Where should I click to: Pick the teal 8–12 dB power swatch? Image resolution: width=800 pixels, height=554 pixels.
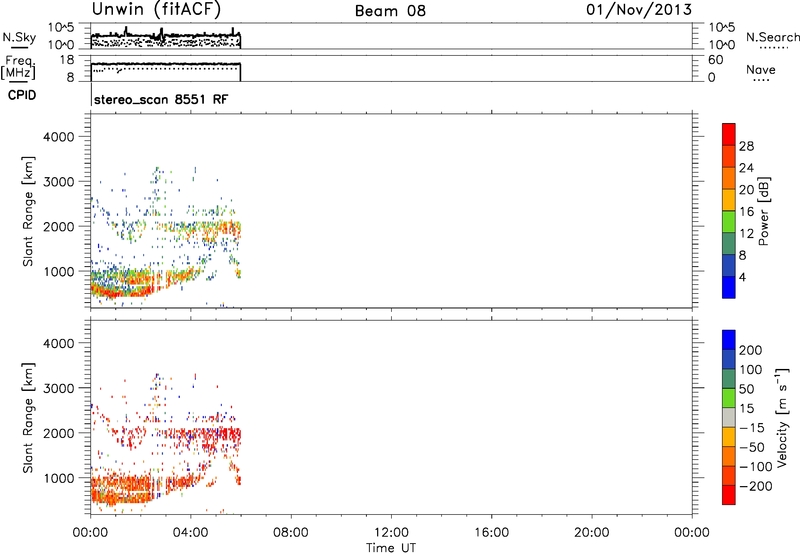[x=729, y=244]
